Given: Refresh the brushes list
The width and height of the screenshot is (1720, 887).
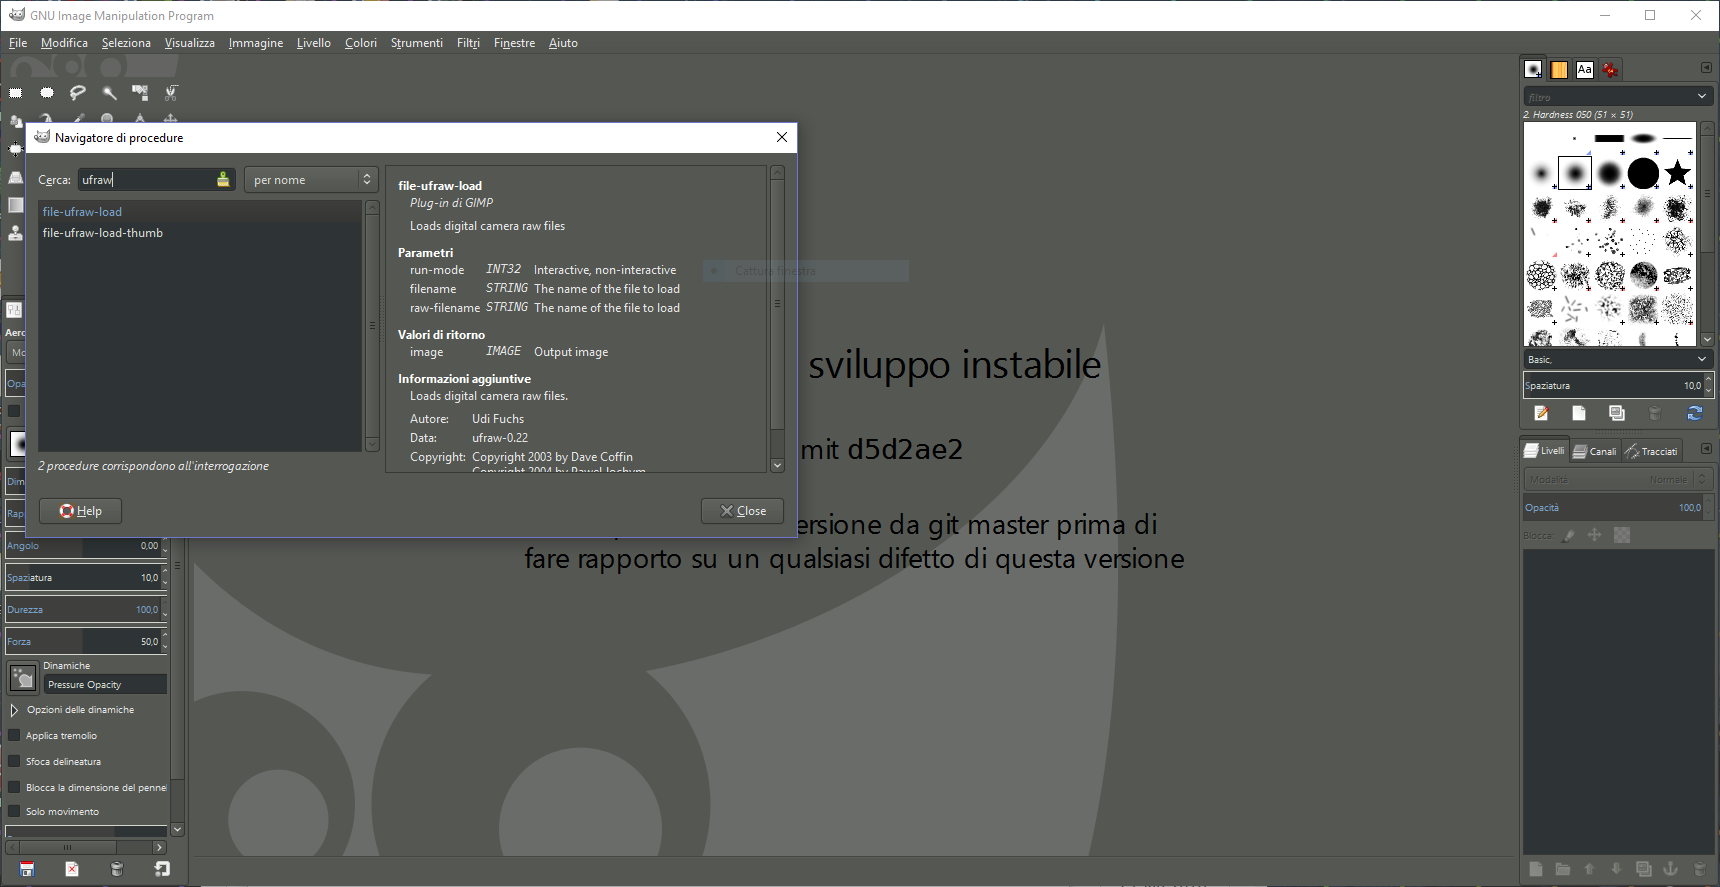Looking at the screenshot, I should 1695,413.
